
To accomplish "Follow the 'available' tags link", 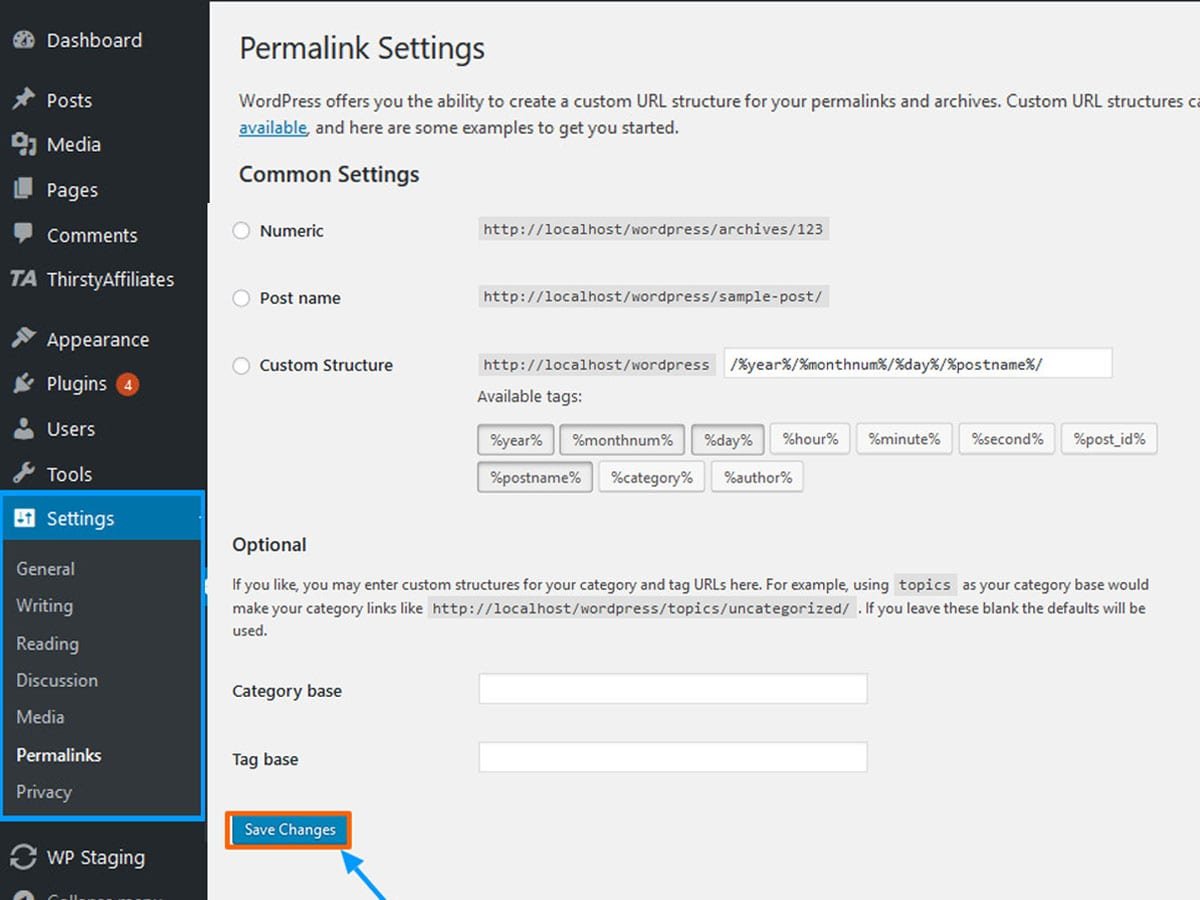I will [x=273, y=127].
